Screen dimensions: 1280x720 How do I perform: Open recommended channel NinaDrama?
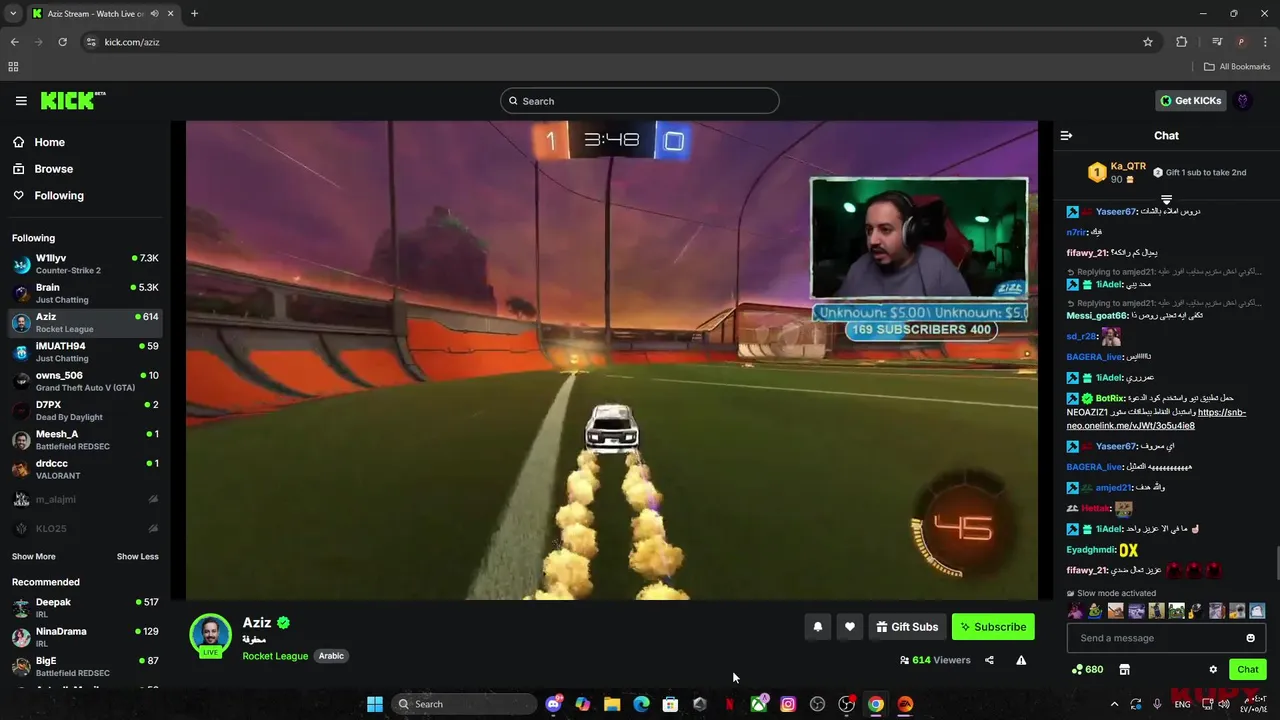tap(85, 637)
